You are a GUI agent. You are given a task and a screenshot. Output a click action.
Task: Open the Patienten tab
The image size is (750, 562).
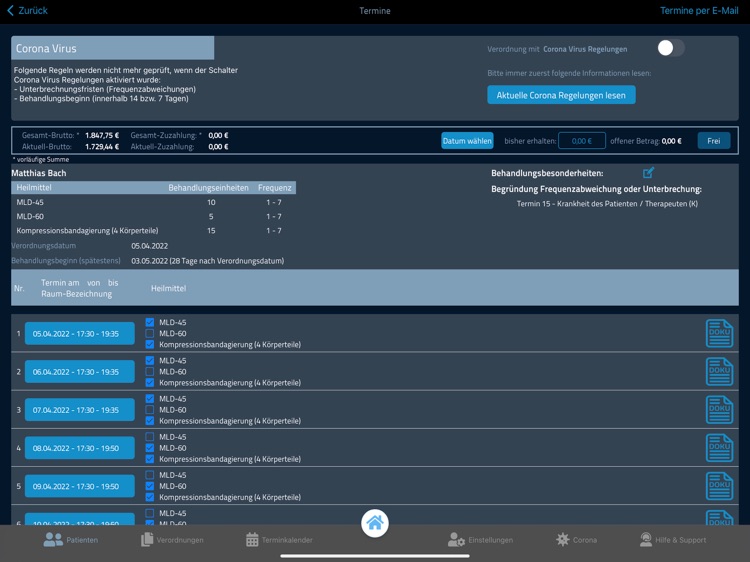[x=70, y=540]
